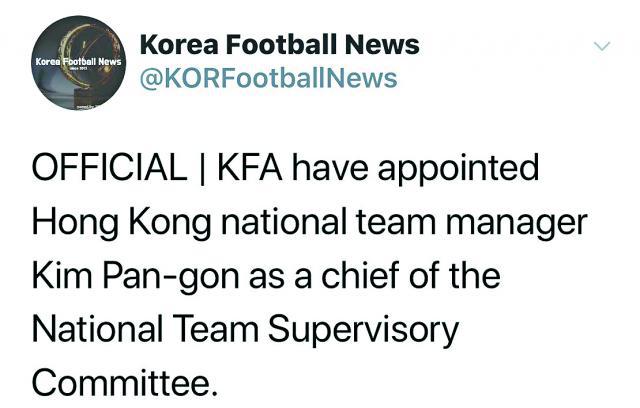Click the white label text inside the avatar

coord(78,62)
